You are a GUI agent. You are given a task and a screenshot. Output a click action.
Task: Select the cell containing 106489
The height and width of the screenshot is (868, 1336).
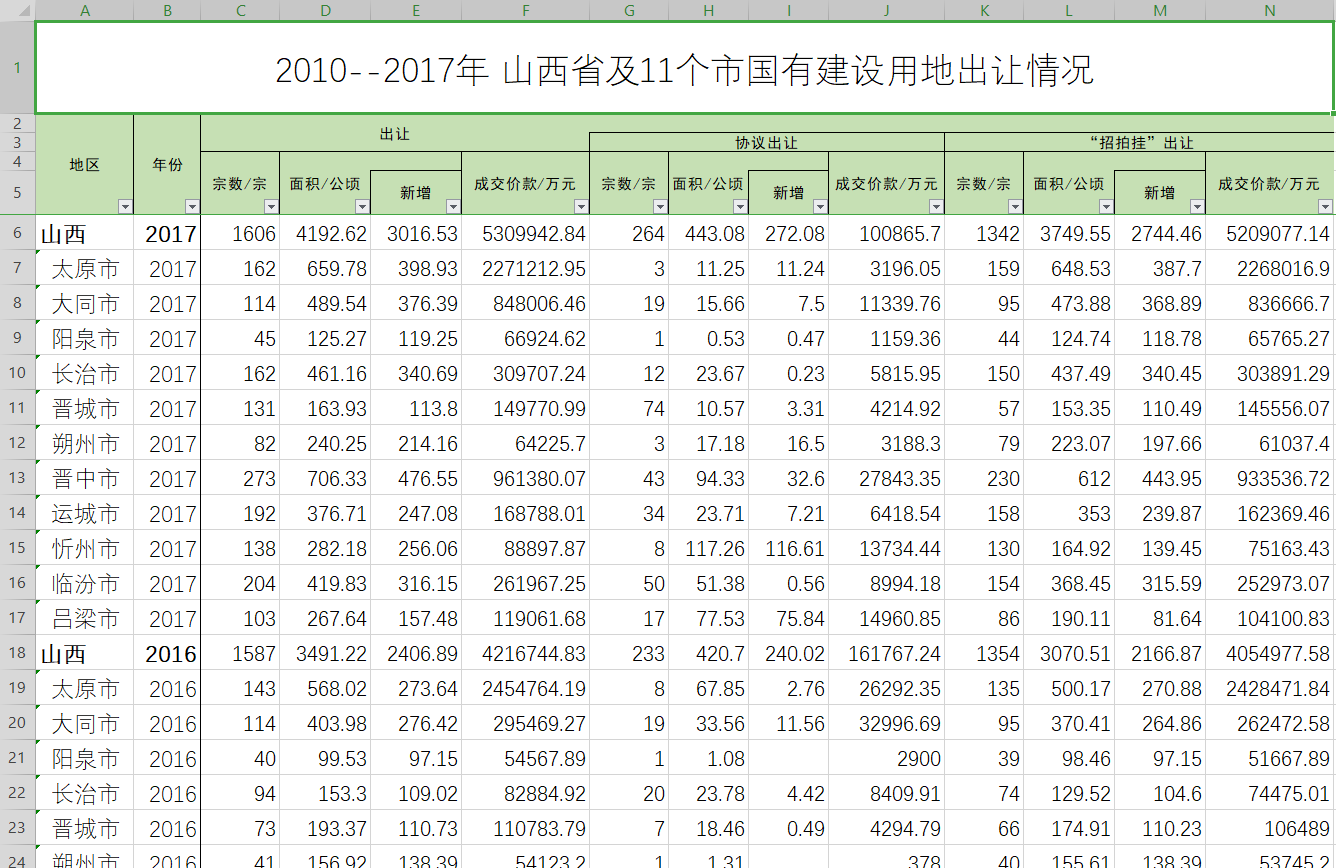[x=1270, y=829]
